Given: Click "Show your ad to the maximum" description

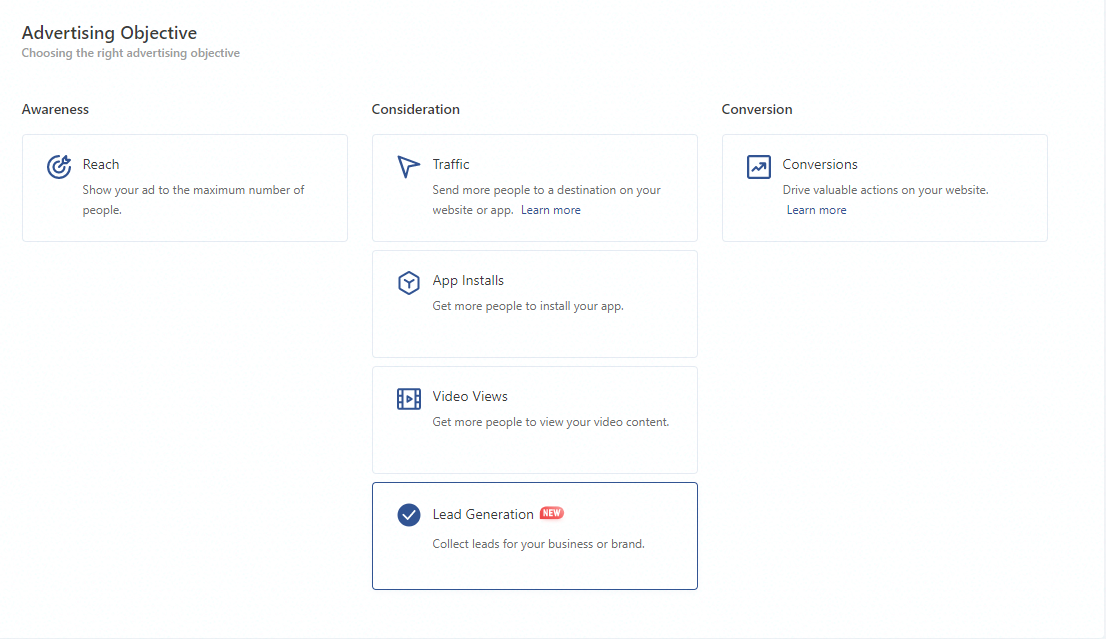Looking at the screenshot, I should (x=193, y=200).
